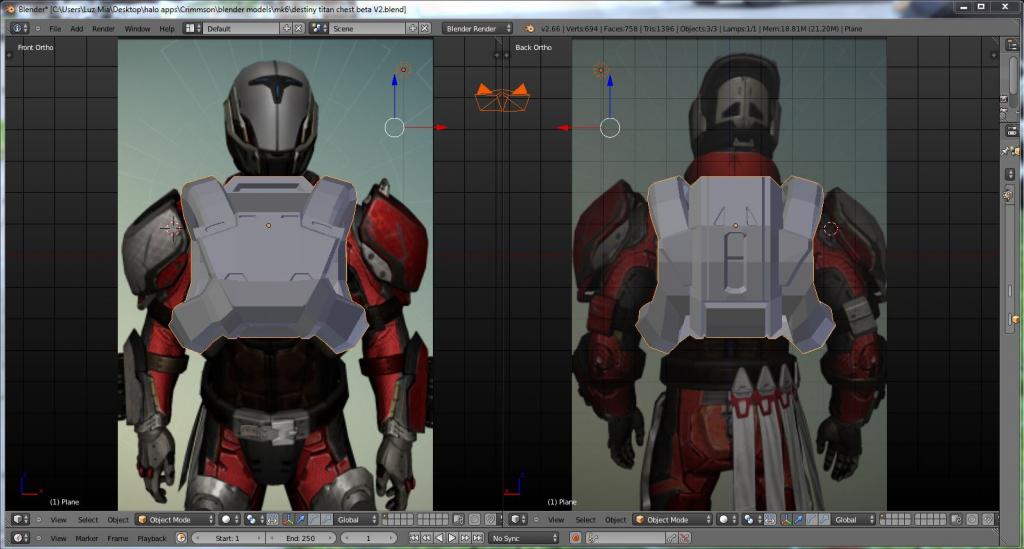Open Global orientation dropdown in right viewport
The height and width of the screenshot is (549, 1024).
pyautogui.click(x=851, y=520)
